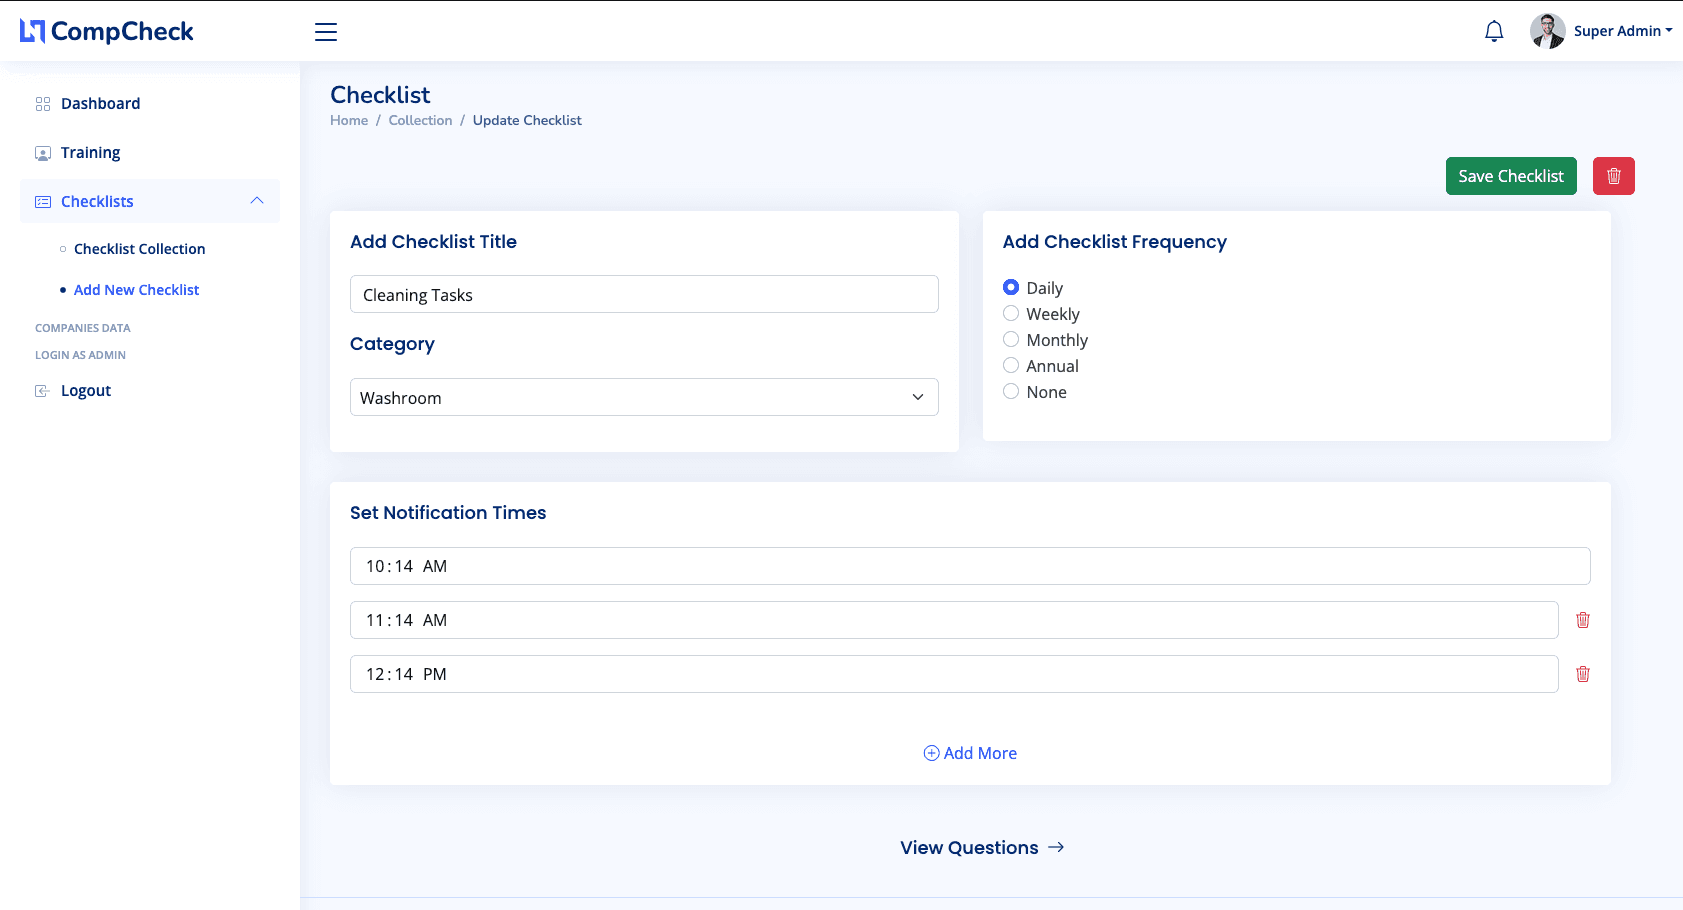Edit the 11:14 AM notification time
Viewport: 1683px width, 910px height.
point(954,620)
